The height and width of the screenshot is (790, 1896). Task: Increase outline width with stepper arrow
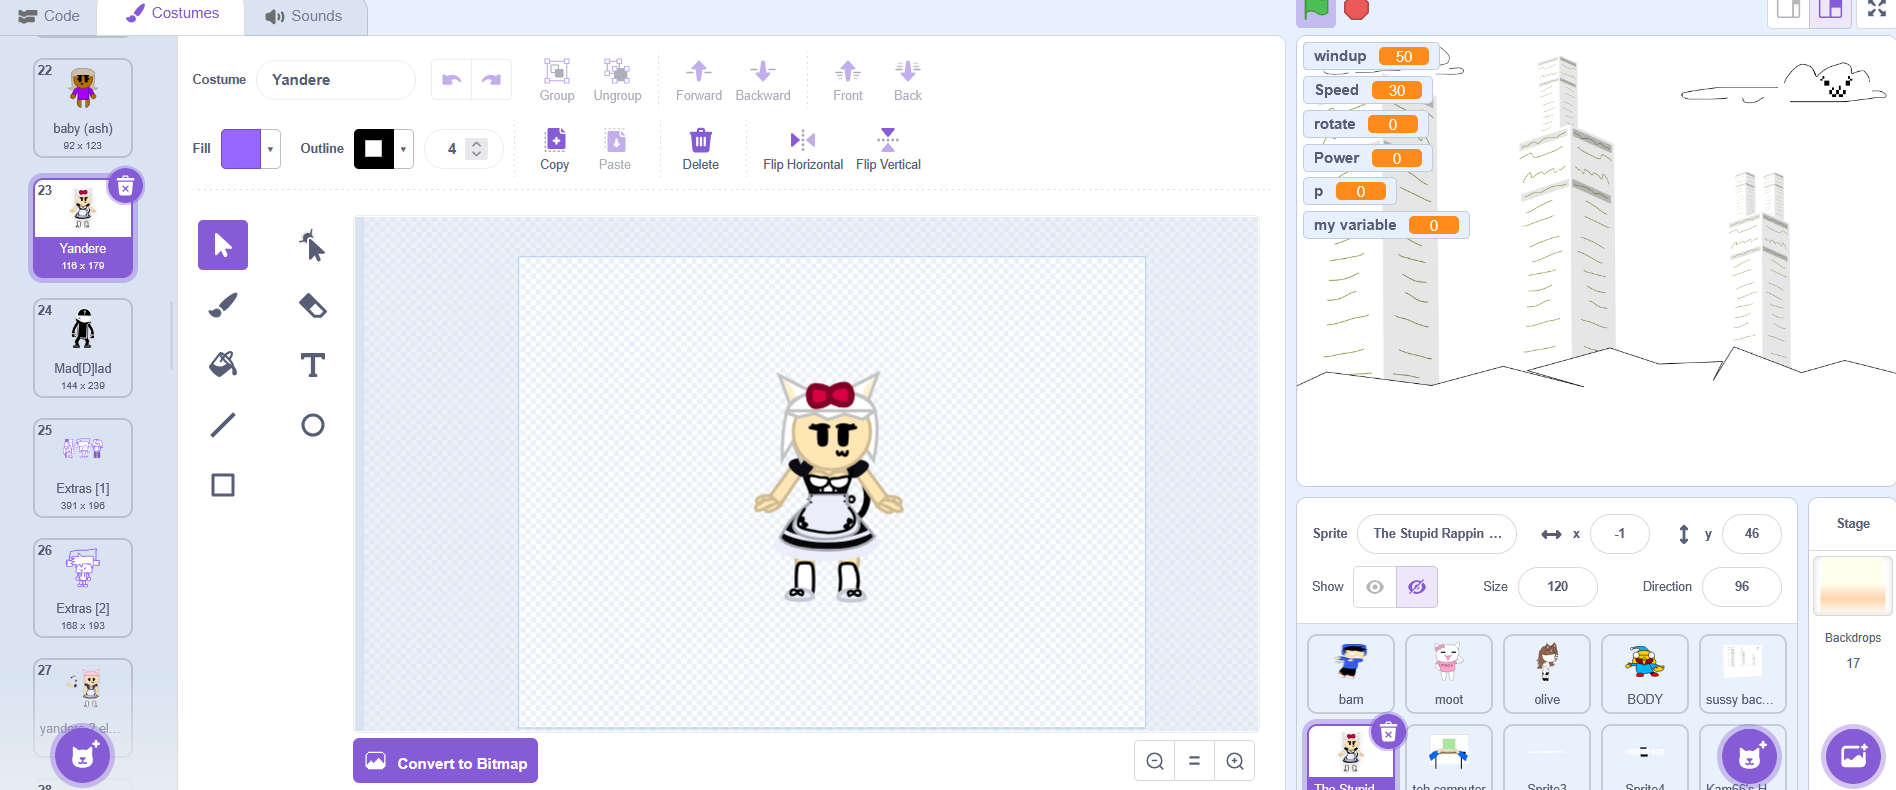477,143
